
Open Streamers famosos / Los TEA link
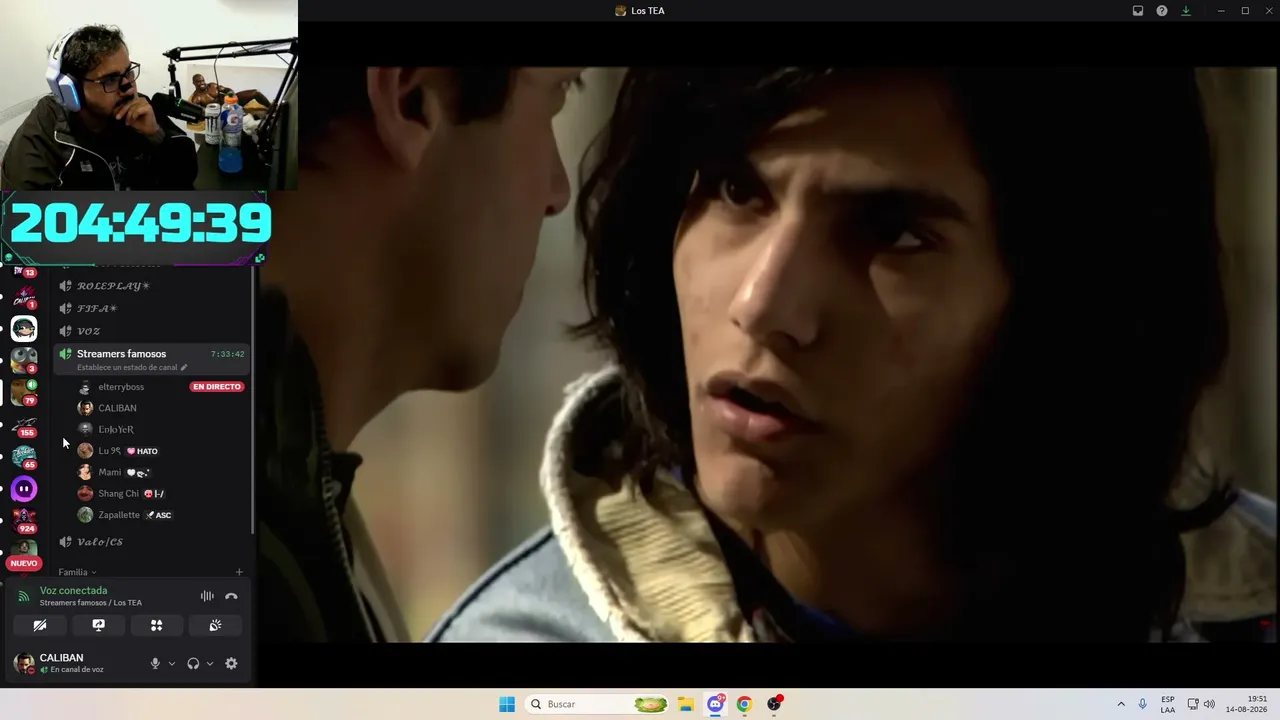(x=91, y=603)
